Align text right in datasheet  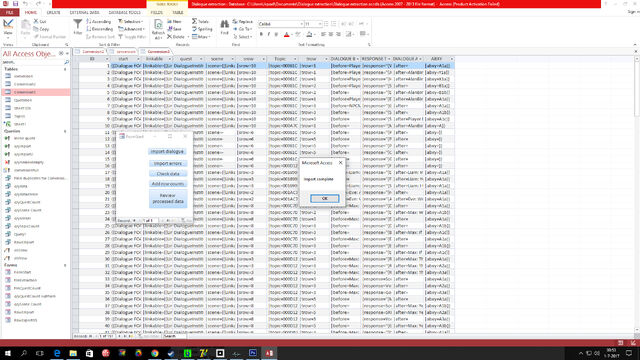(x=338, y=34)
